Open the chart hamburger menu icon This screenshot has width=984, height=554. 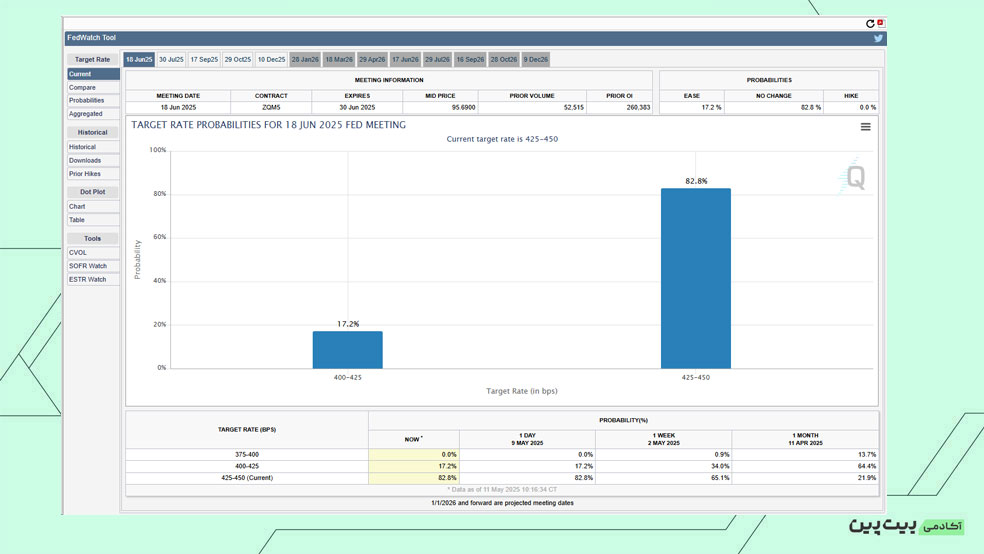[x=865, y=127]
